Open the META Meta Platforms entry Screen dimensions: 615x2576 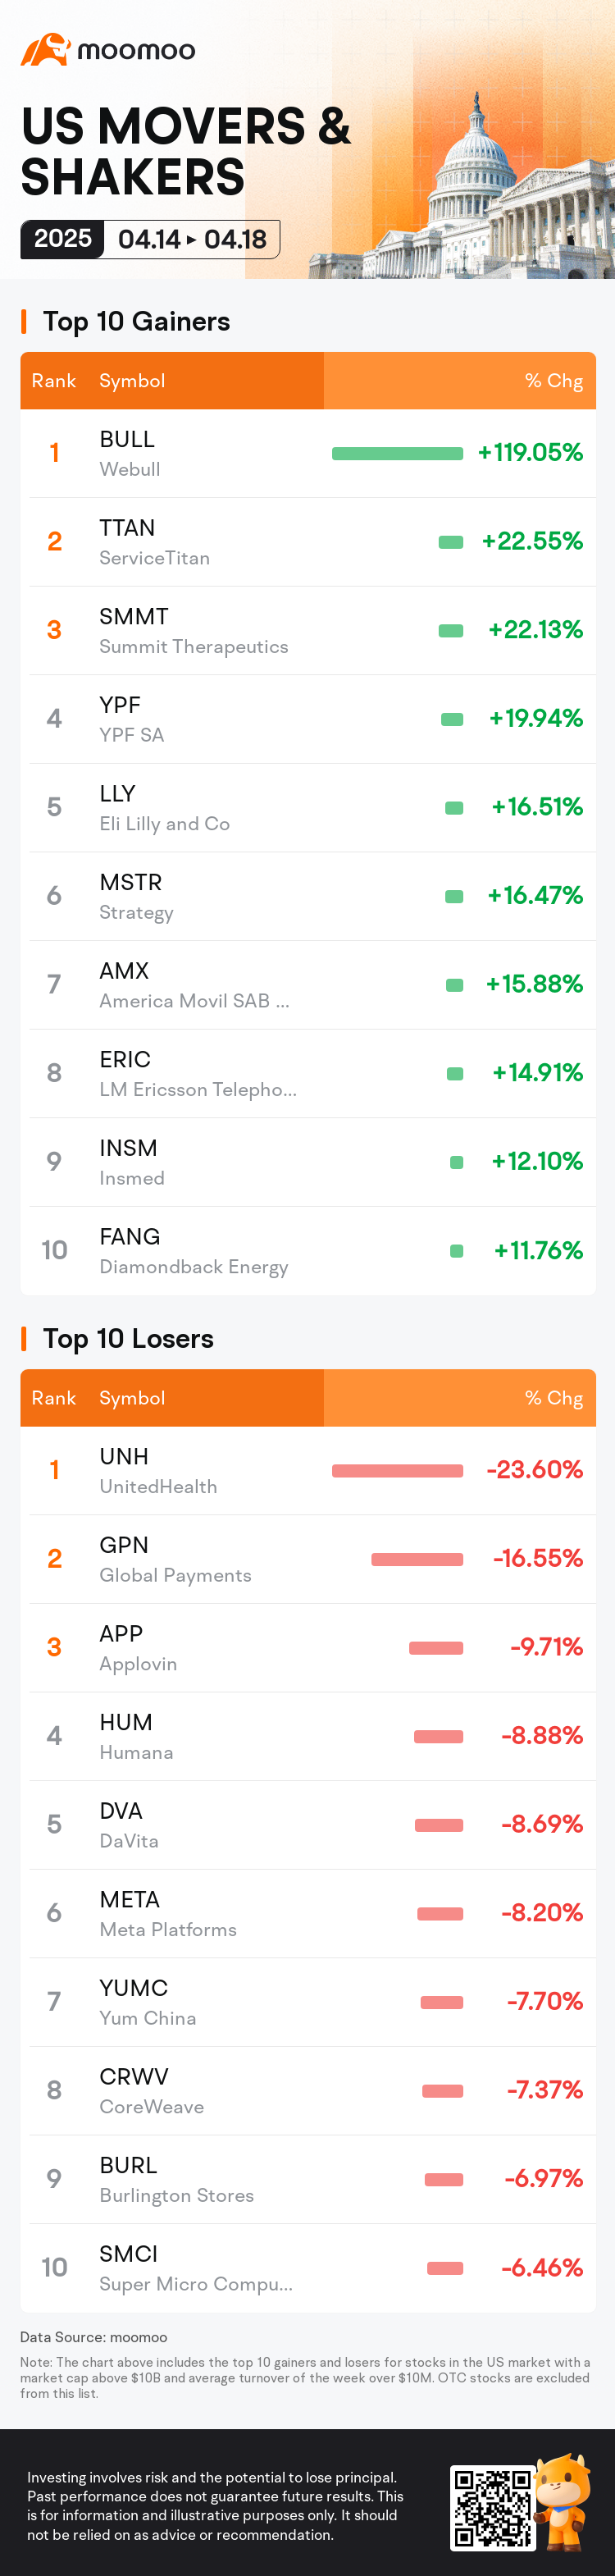308,1913
